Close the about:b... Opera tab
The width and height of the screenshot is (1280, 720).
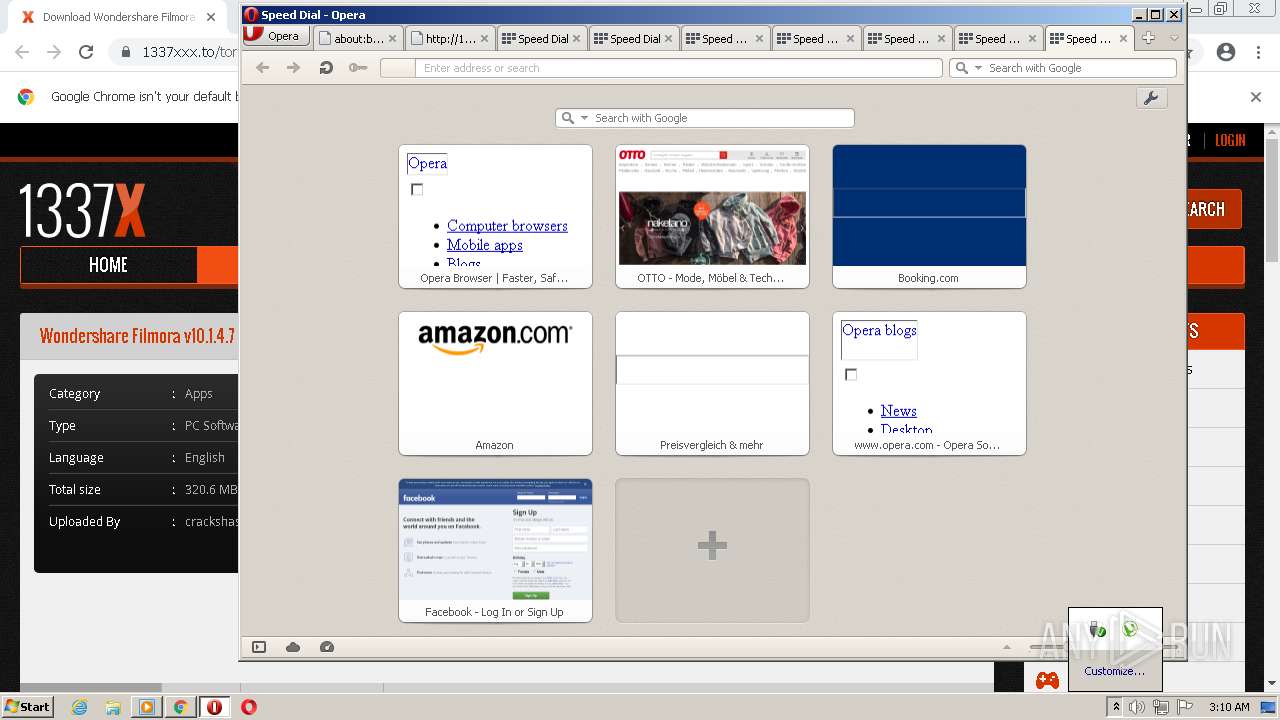coord(392,39)
